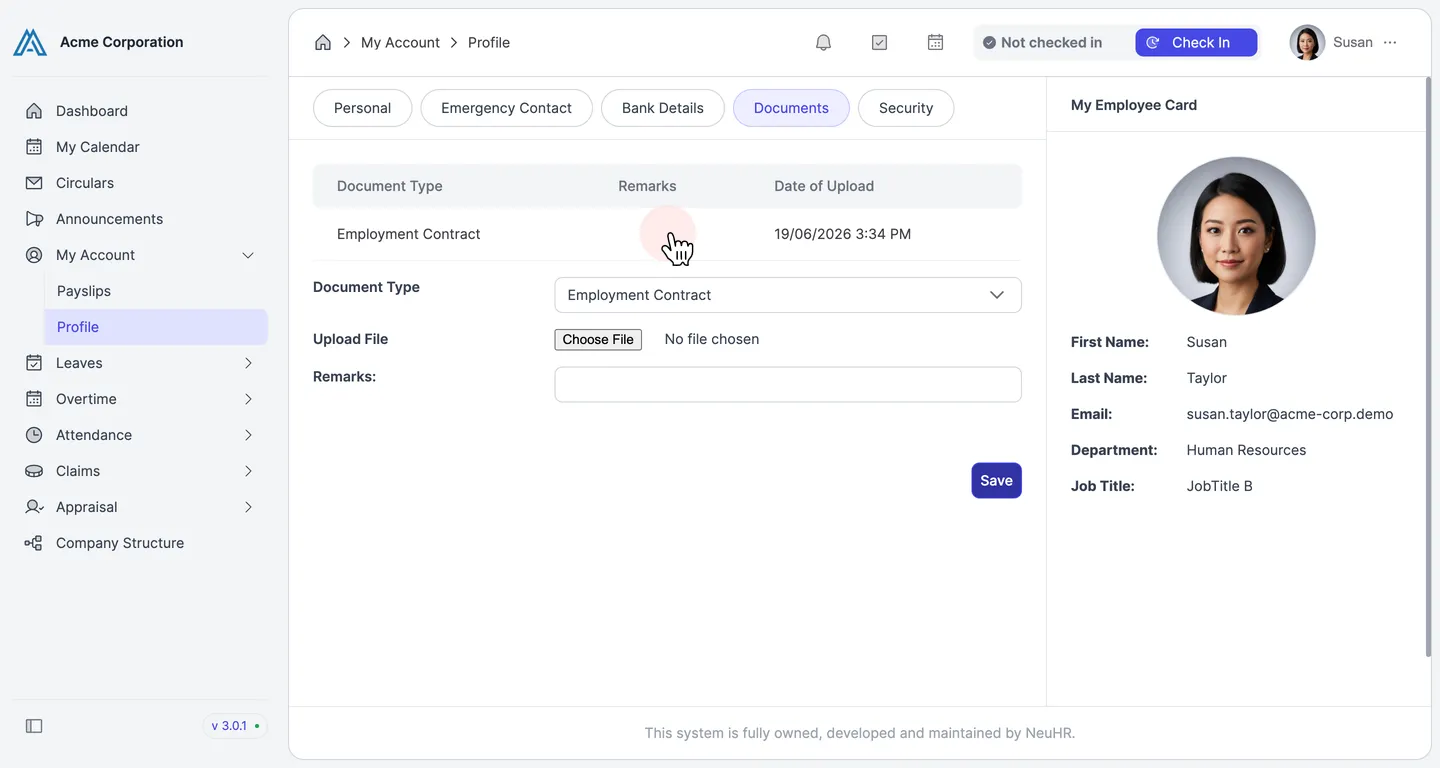Open the Bank Details tab
Screen dimensions: 1440x768
(x=663, y=108)
